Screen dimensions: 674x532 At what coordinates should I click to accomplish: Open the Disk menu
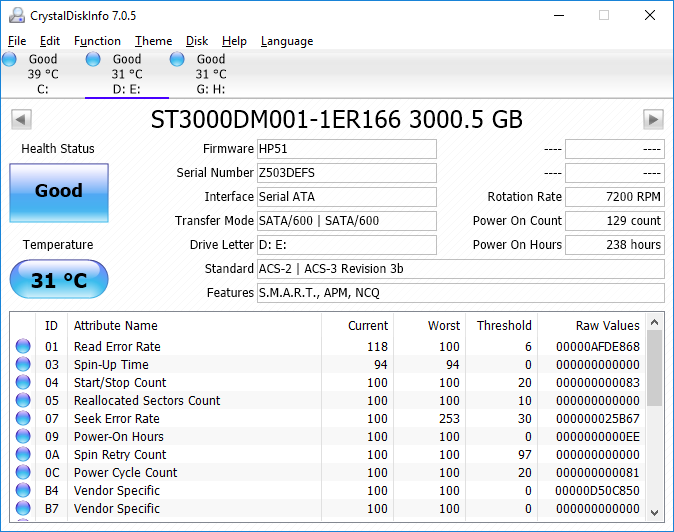[197, 41]
